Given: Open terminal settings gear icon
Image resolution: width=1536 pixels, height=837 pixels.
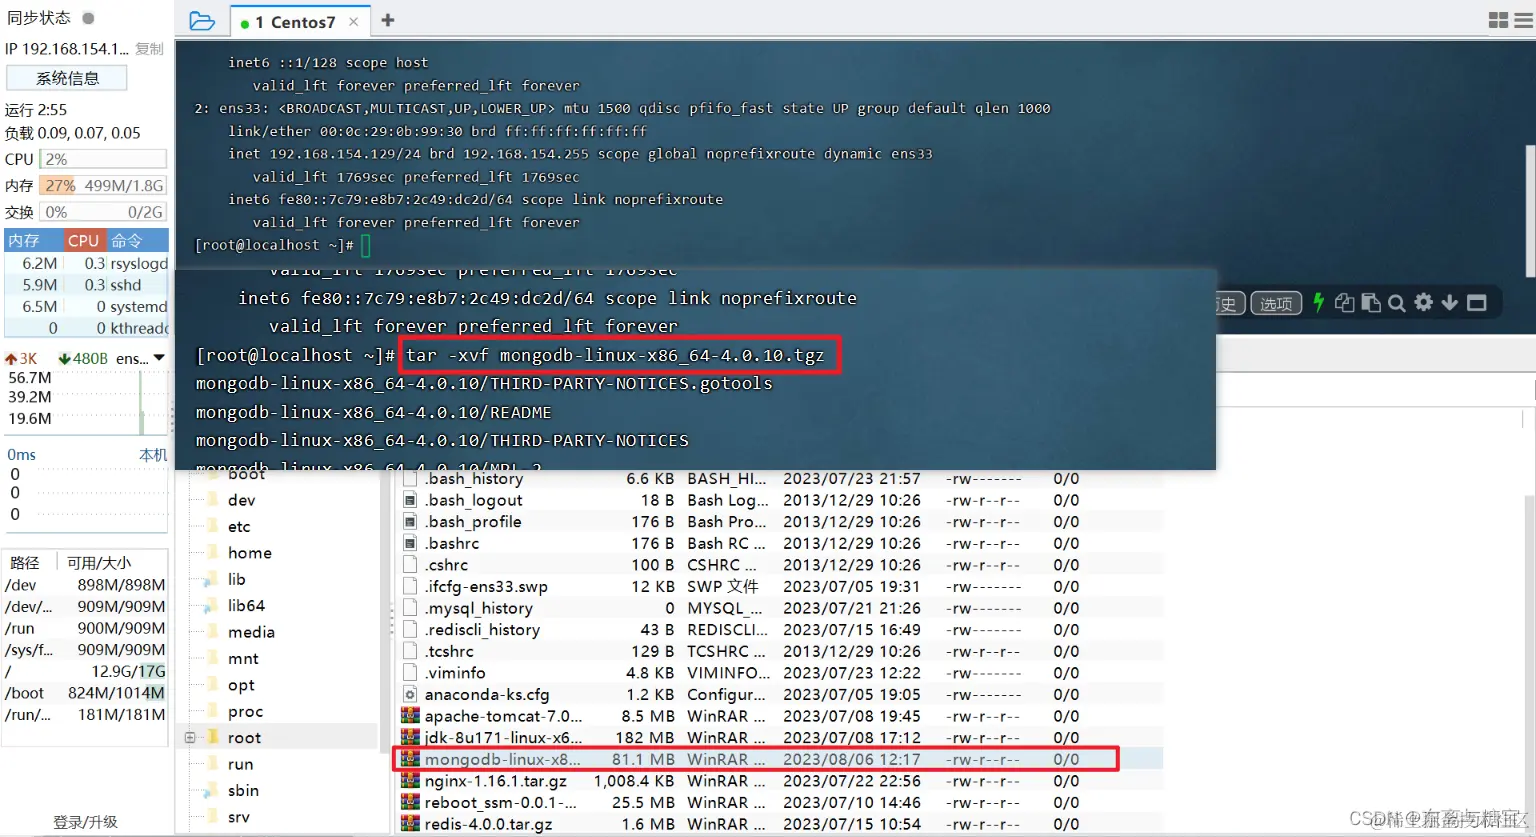Looking at the screenshot, I should [1424, 302].
